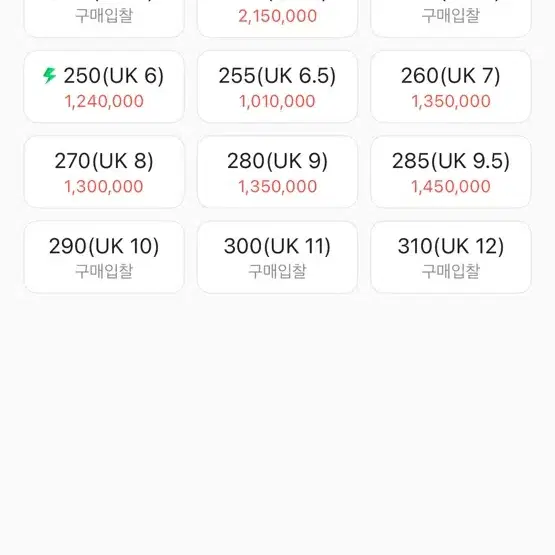The image size is (555, 555).
Task: Click the 1,010,000 price text
Action: pos(277,101)
